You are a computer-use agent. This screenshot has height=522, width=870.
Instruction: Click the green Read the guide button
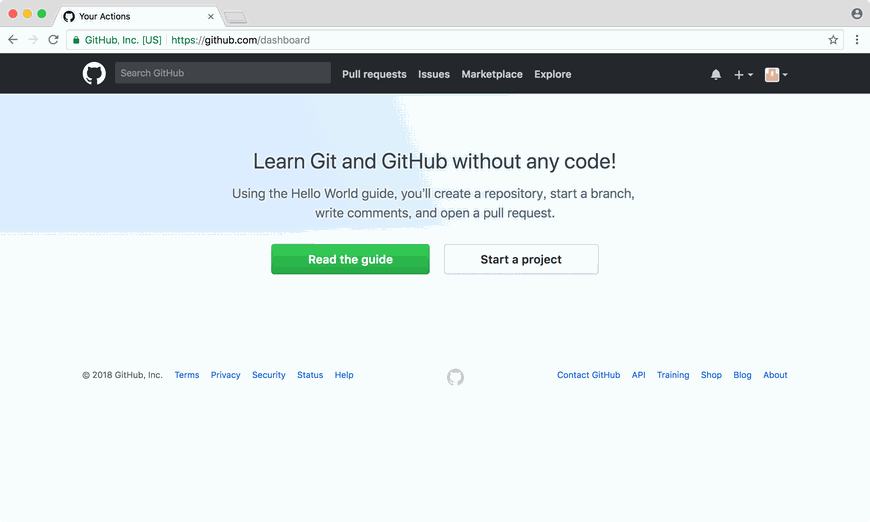point(350,259)
